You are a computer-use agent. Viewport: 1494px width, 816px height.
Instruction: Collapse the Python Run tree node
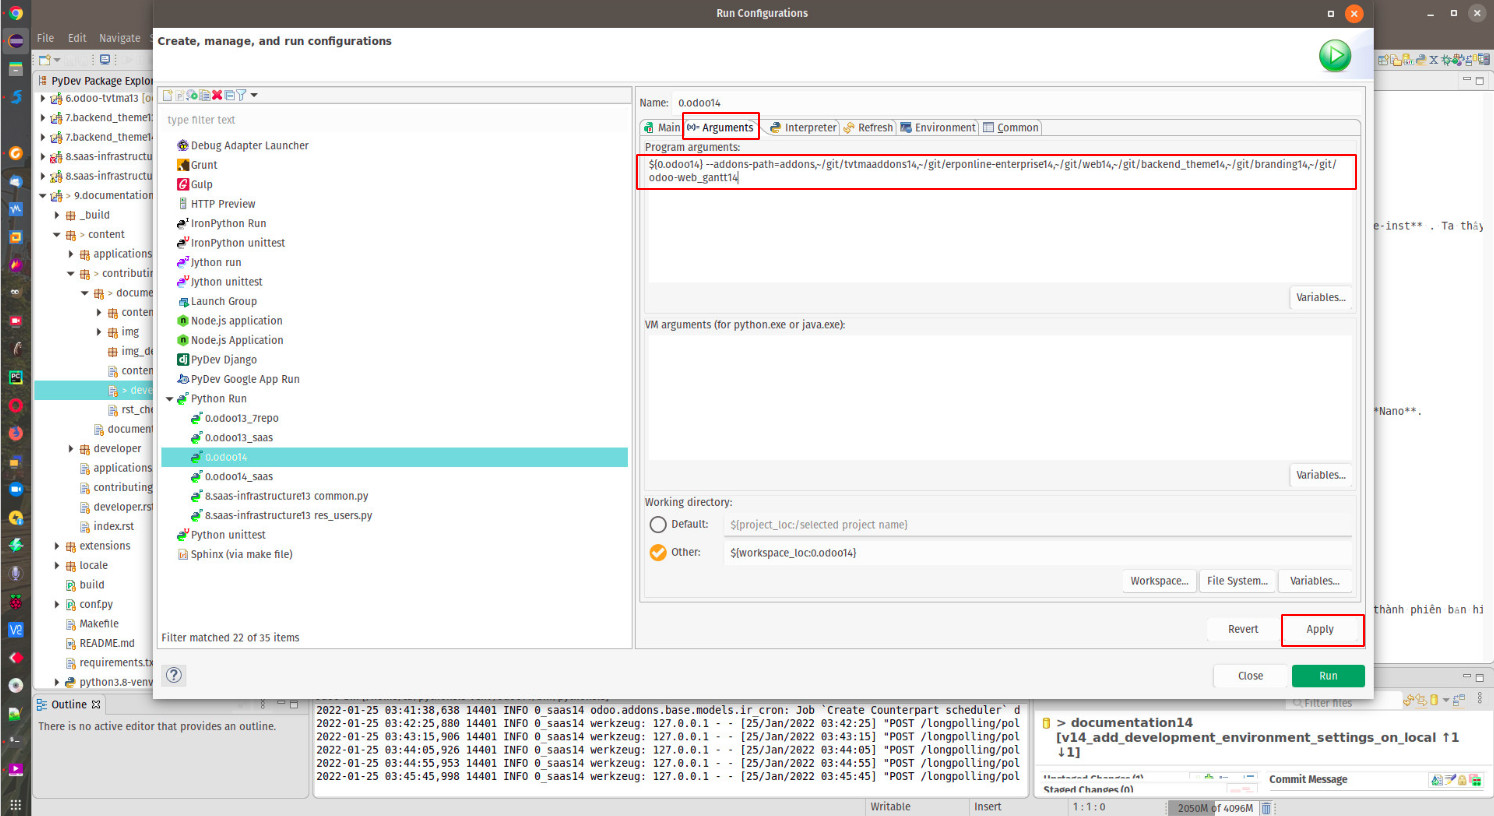click(x=170, y=399)
